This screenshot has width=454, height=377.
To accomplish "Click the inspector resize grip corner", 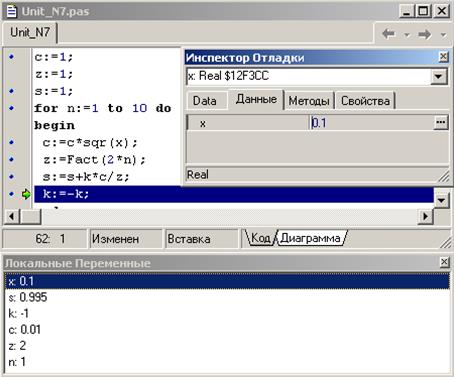I will 444,176.
